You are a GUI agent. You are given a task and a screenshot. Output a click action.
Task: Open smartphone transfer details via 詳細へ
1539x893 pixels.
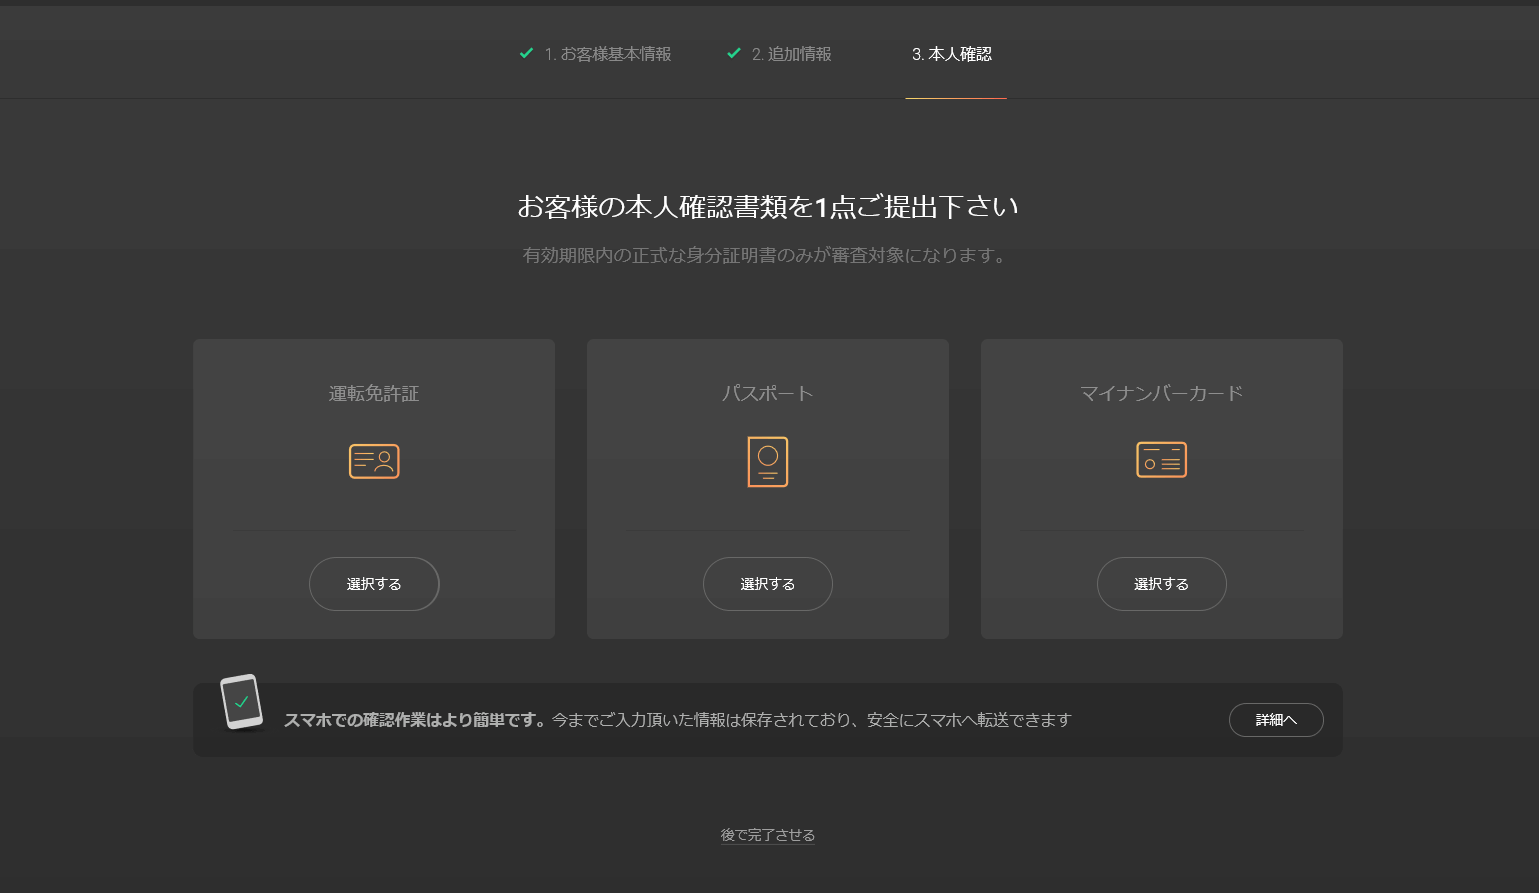tap(1276, 719)
